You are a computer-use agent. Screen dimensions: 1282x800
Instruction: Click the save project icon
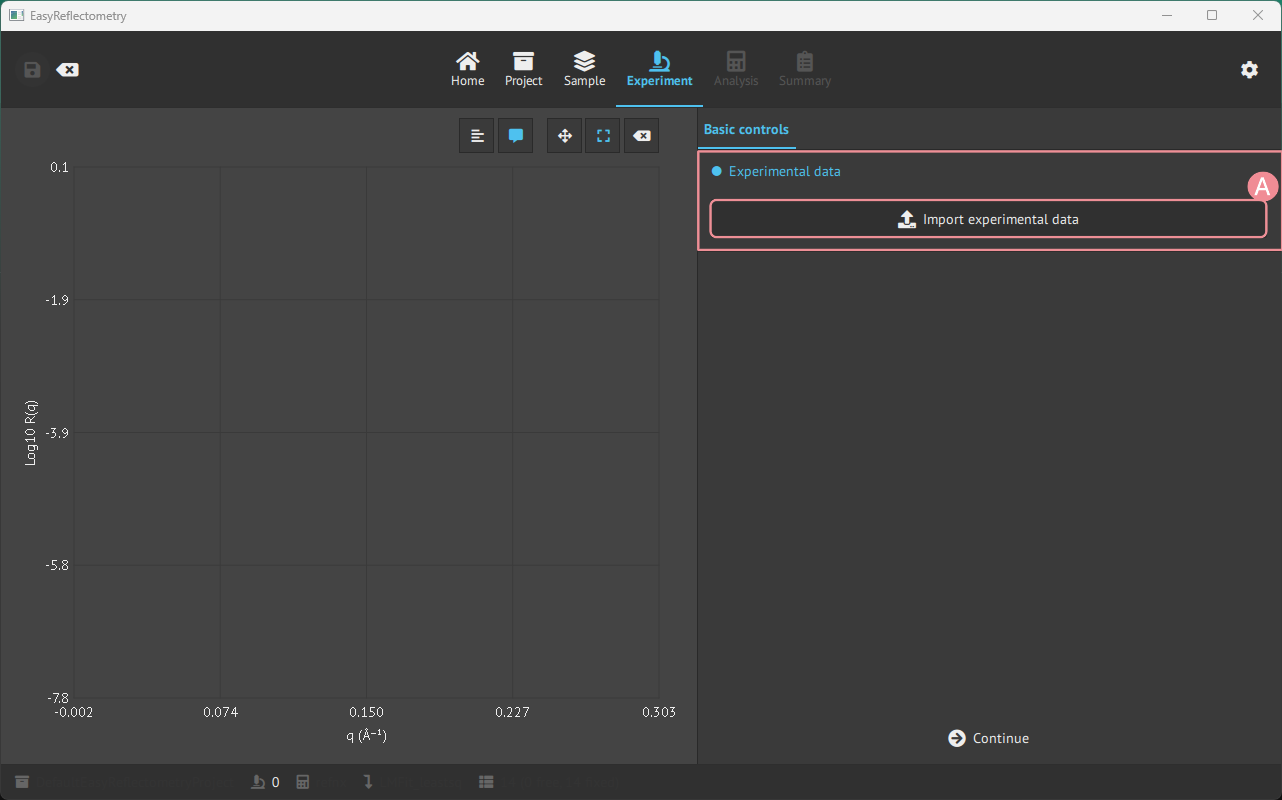pos(32,70)
